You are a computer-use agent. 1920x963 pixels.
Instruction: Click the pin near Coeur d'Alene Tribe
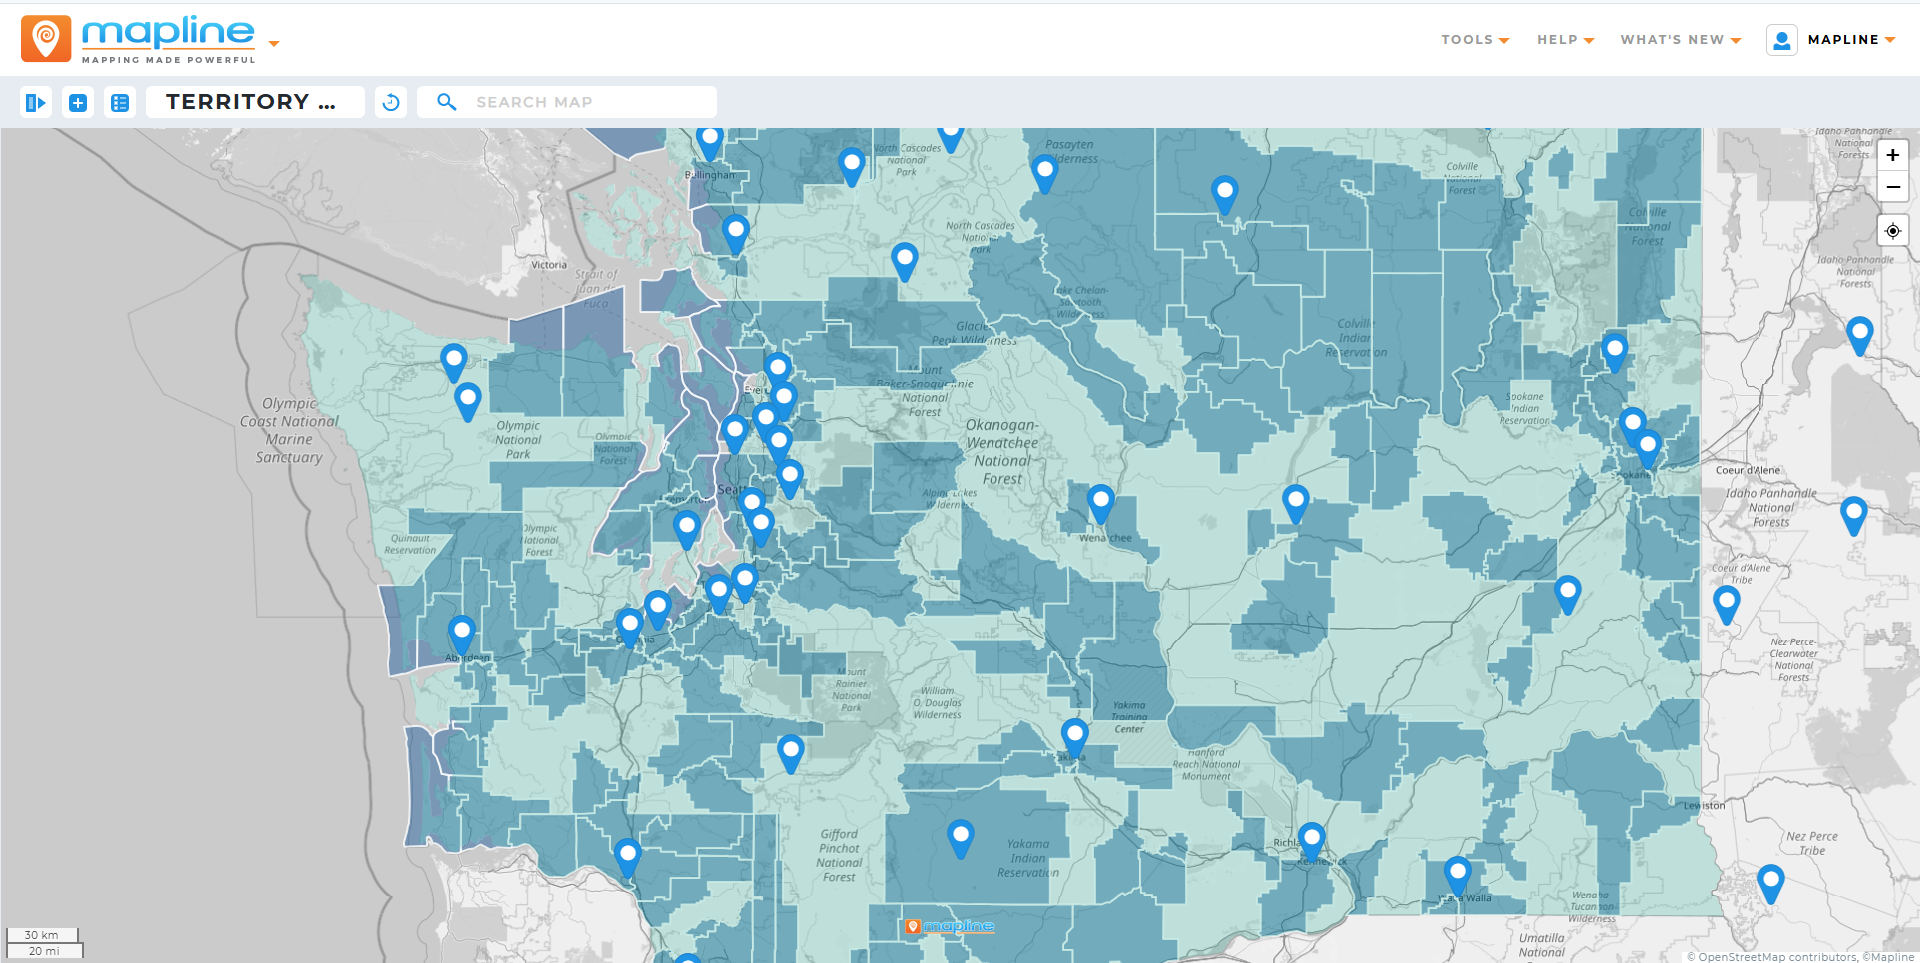(x=1727, y=605)
